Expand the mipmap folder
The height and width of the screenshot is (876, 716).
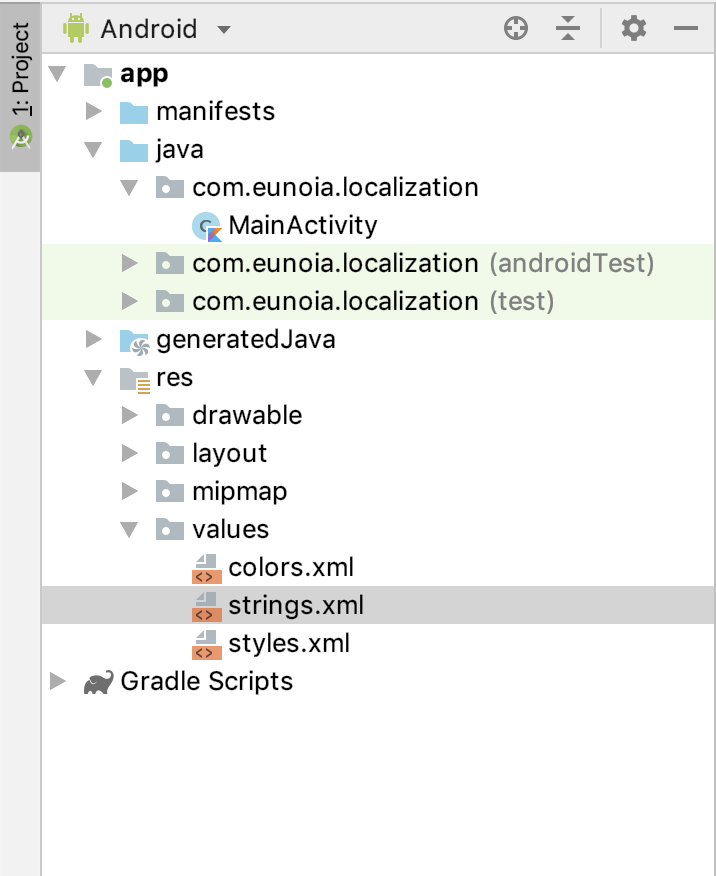[130, 491]
